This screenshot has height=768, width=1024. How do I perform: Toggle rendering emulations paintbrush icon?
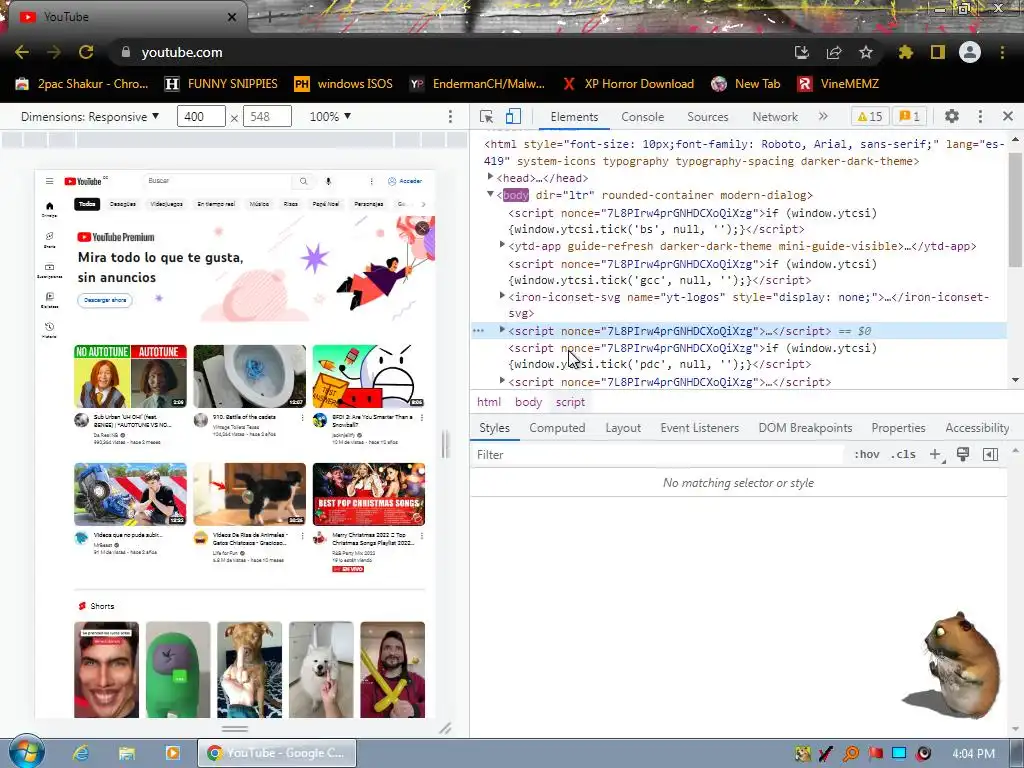[x=963, y=455]
